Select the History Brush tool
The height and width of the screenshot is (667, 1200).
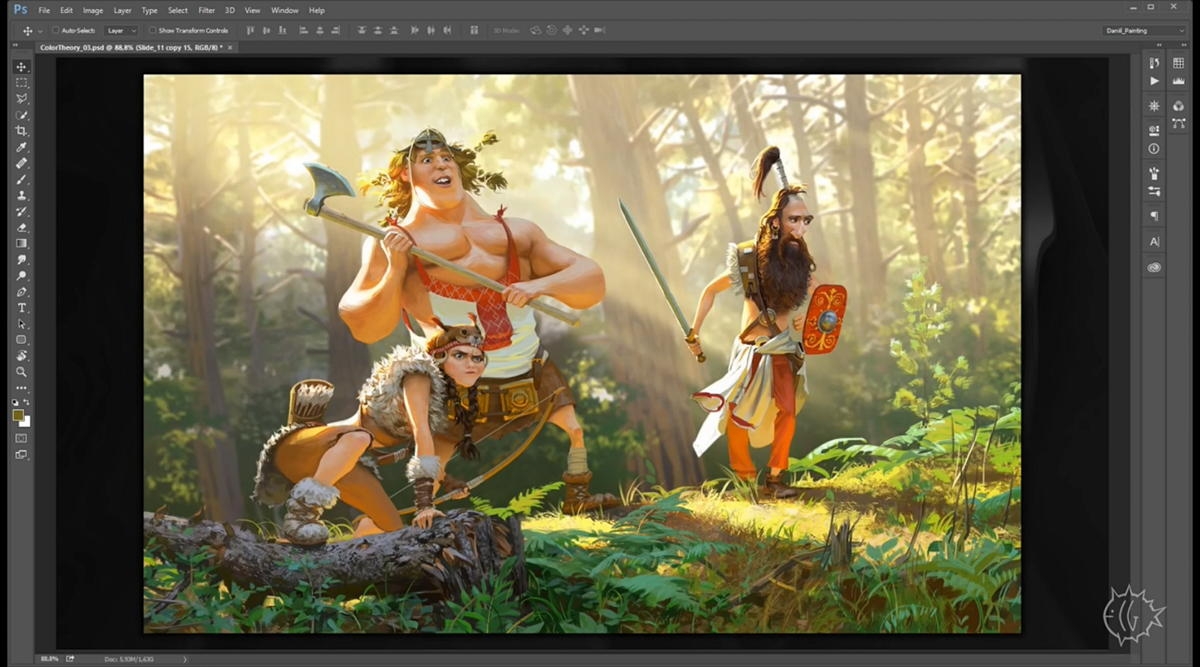[21, 211]
